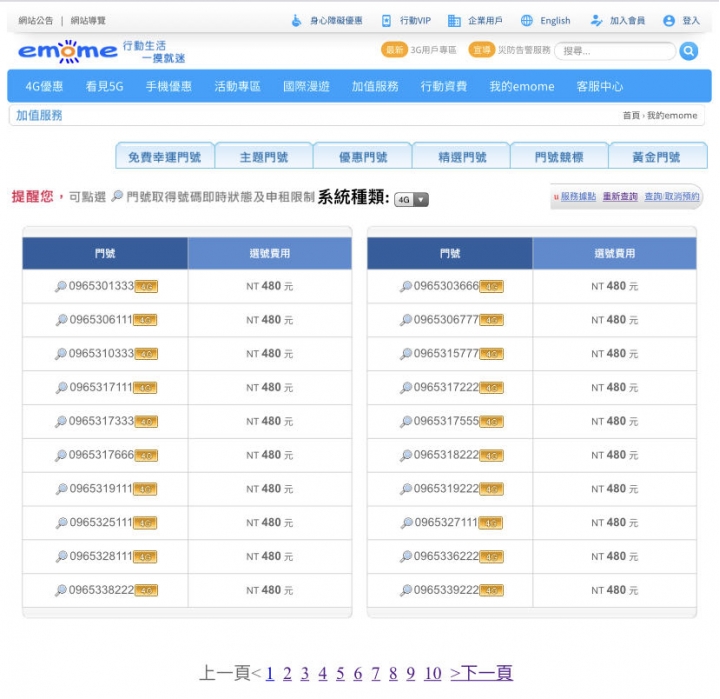The height and width of the screenshot is (699, 720).
Task: Click magnifier icon beside 0965303666
Action: (x=406, y=287)
